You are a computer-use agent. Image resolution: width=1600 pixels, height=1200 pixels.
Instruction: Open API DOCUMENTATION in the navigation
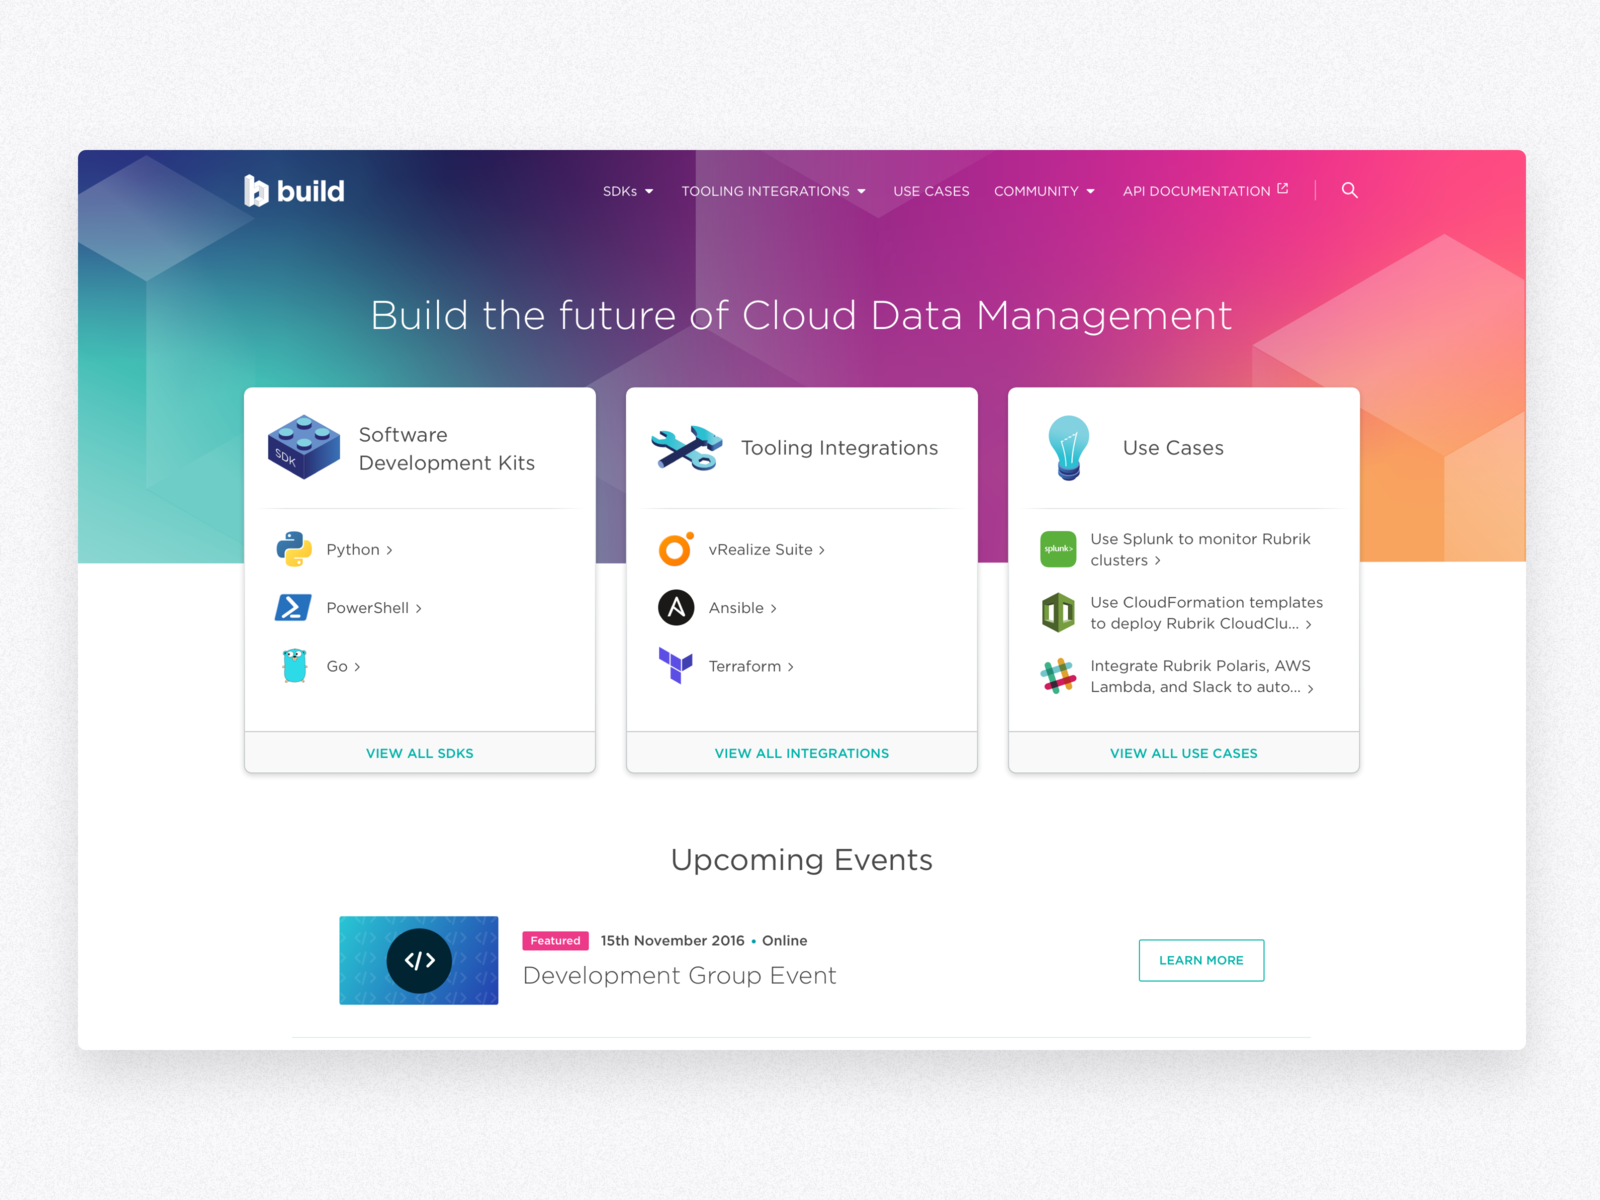pos(1198,191)
